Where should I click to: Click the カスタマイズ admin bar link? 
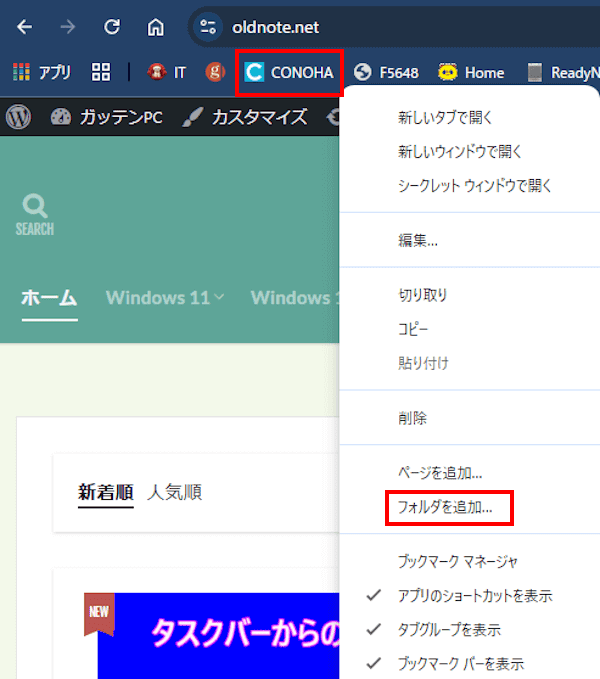tap(246, 117)
